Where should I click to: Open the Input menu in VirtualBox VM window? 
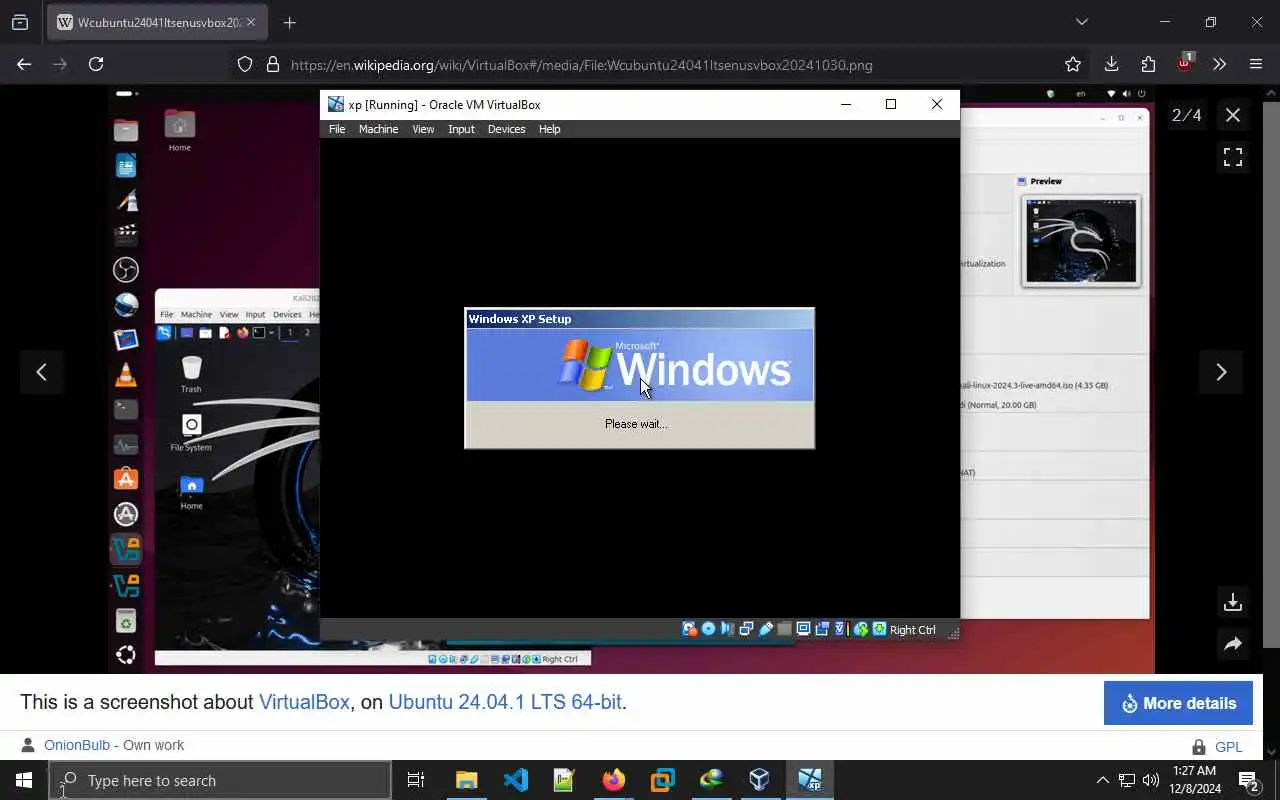click(x=461, y=129)
